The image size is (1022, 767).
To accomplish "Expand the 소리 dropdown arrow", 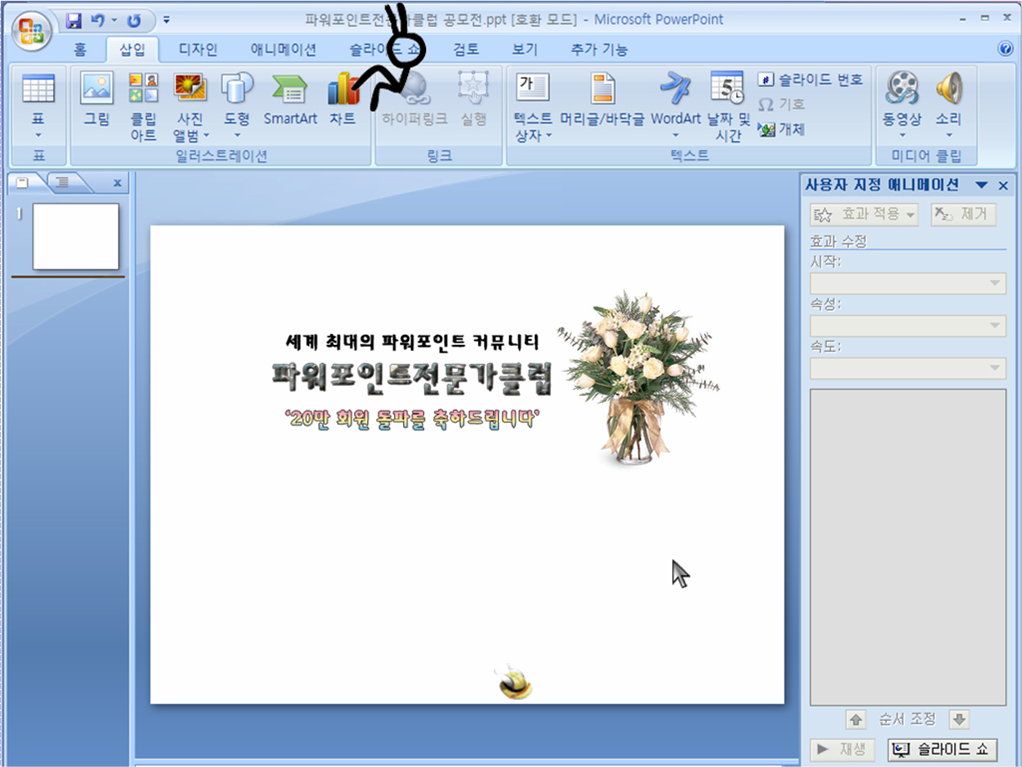I will (948, 135).
